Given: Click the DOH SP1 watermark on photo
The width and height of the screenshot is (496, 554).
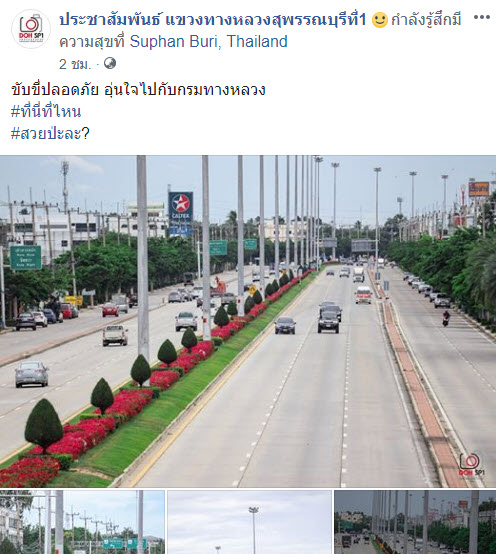Looking at the screenshot, I should tap(472, 465).
